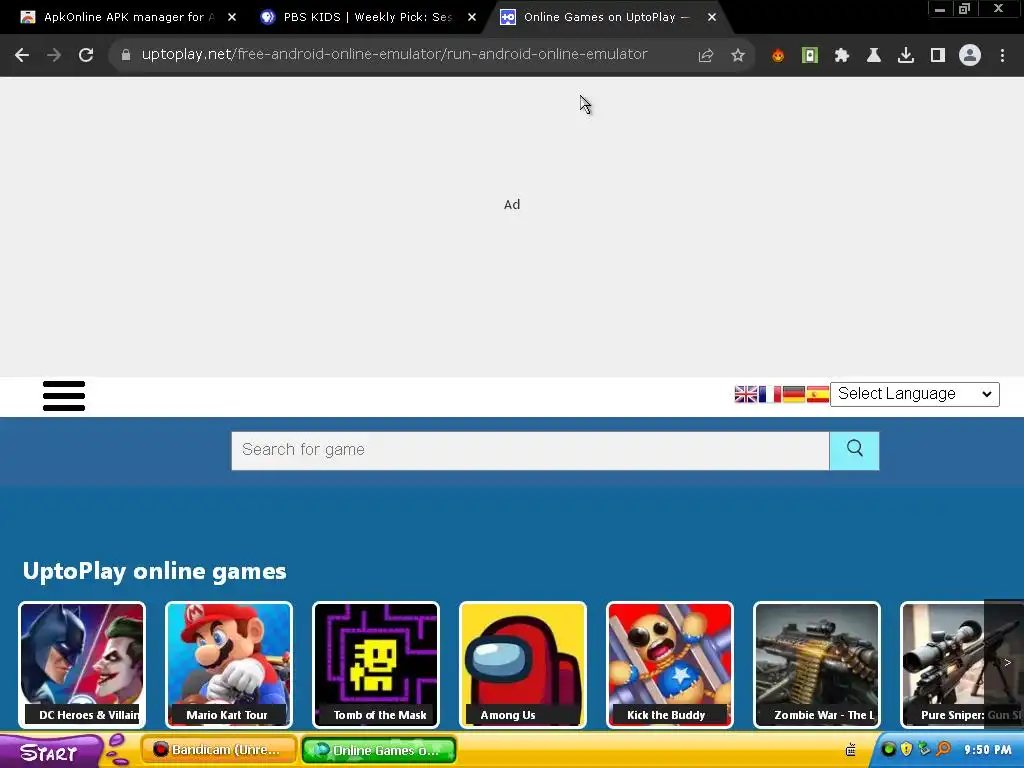Screen dimensions: 1024x768
Task: Bookmark this page with the star
Action: 737,56
